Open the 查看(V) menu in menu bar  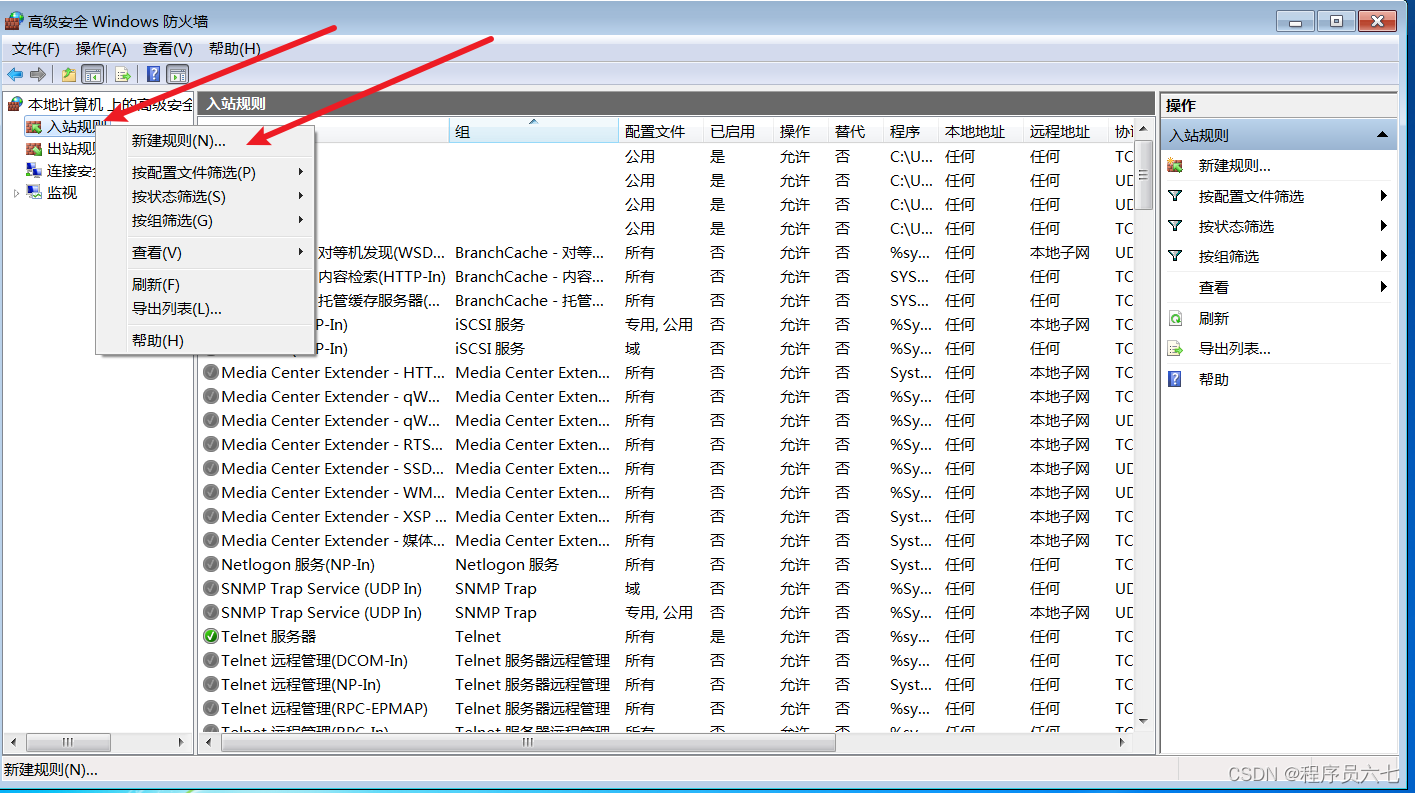(168, 48)
